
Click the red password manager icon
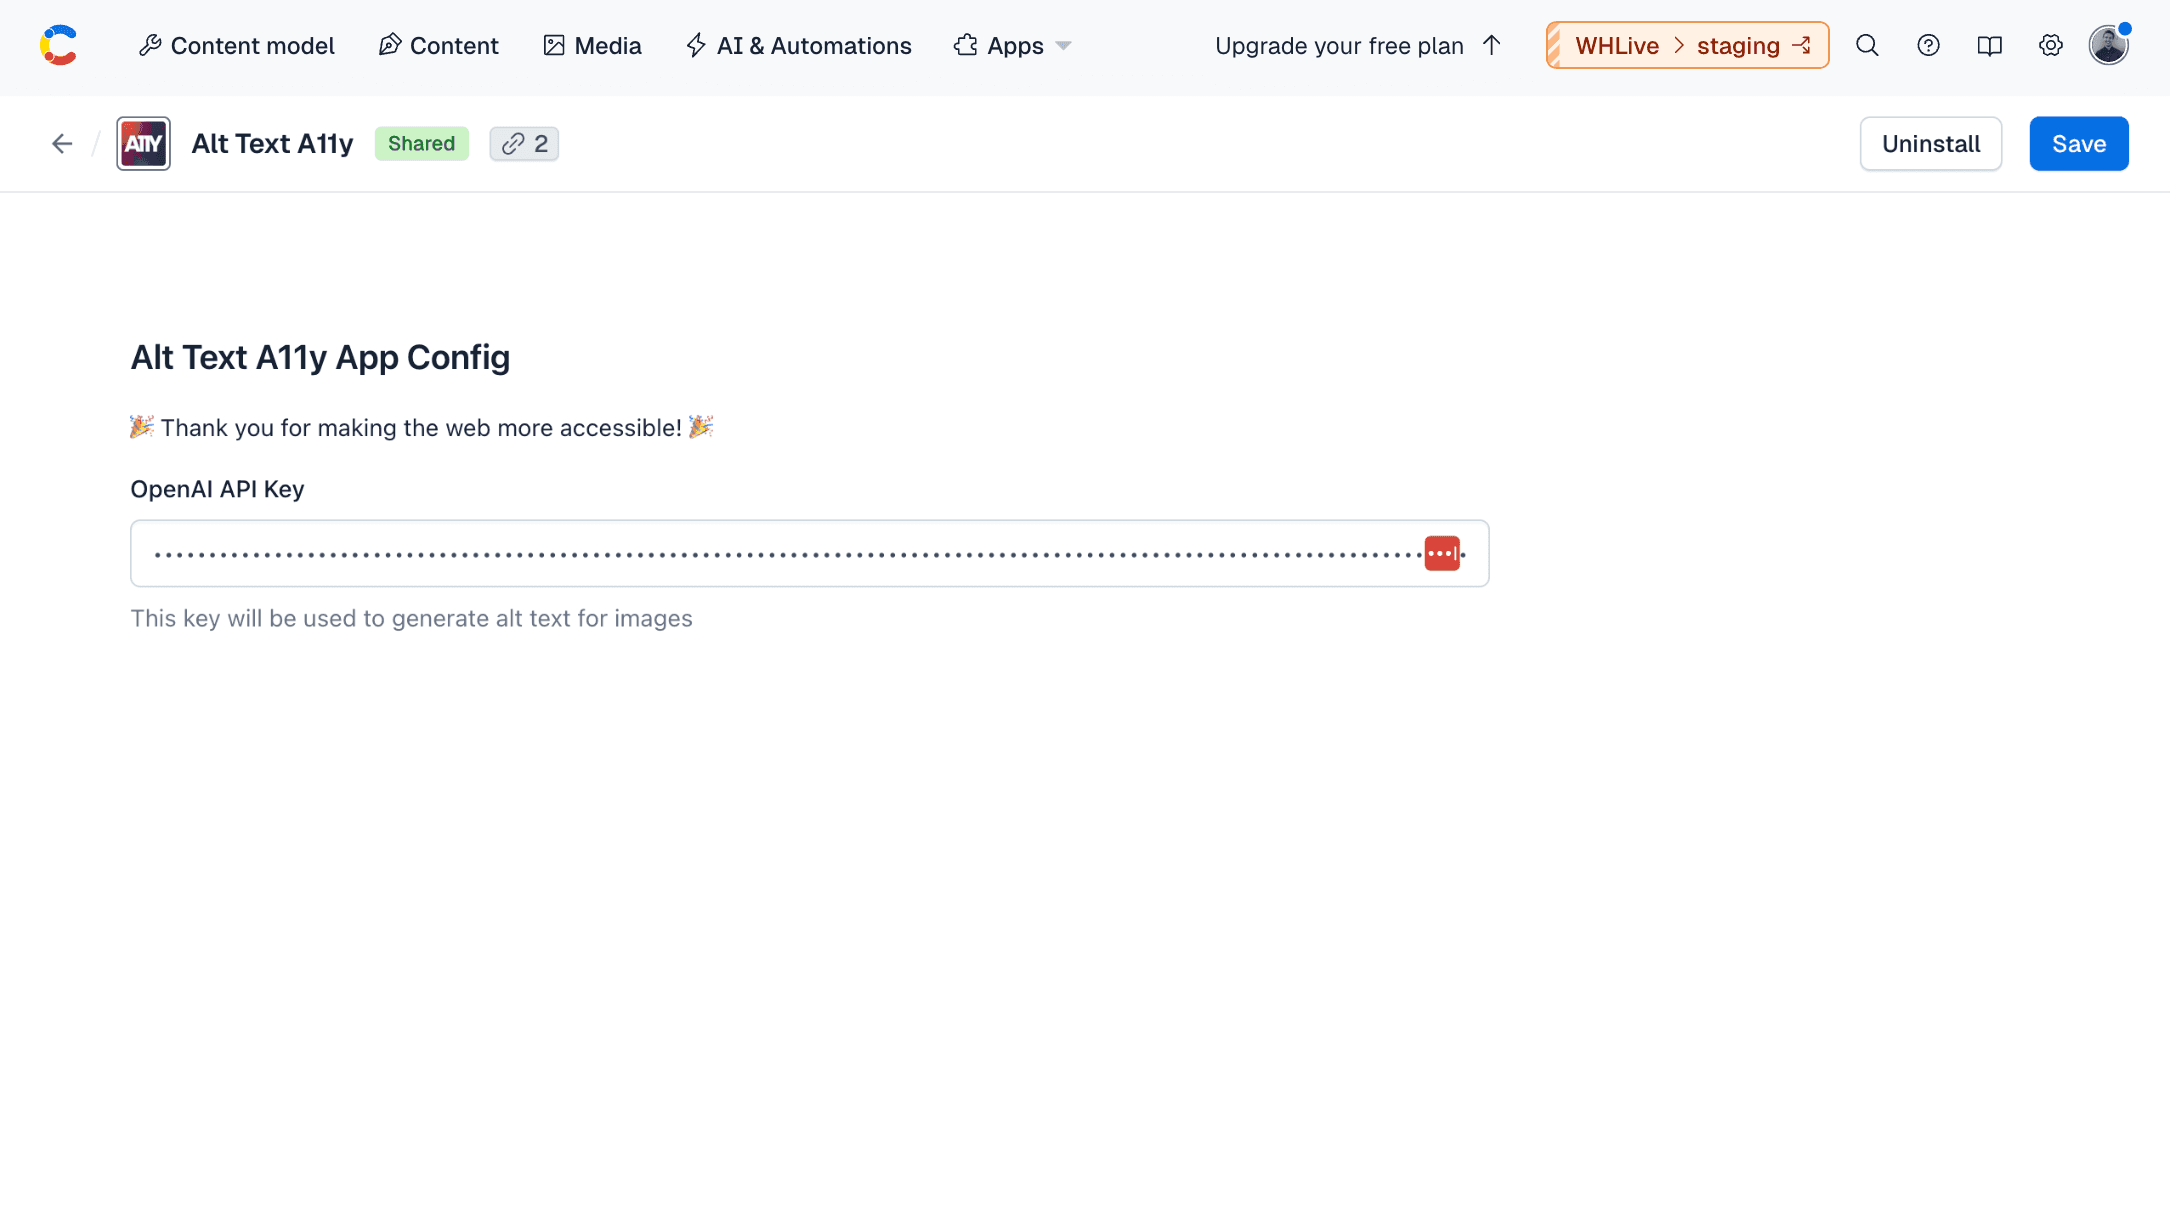(1442, 553)
